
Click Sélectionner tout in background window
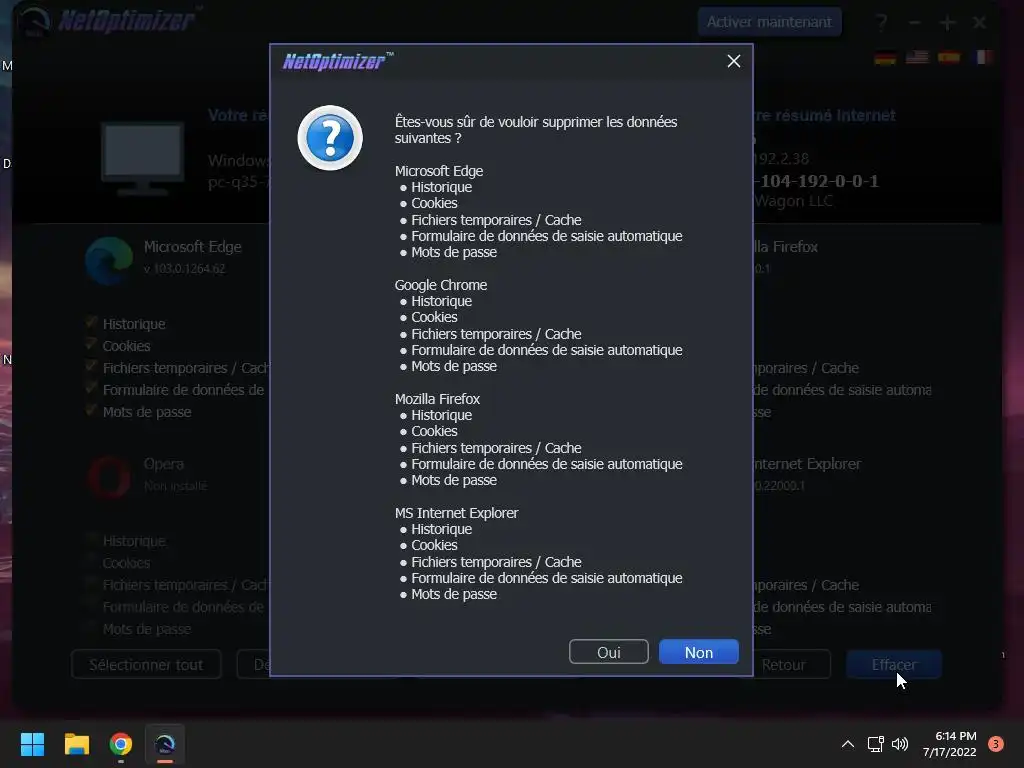(146, 664)
